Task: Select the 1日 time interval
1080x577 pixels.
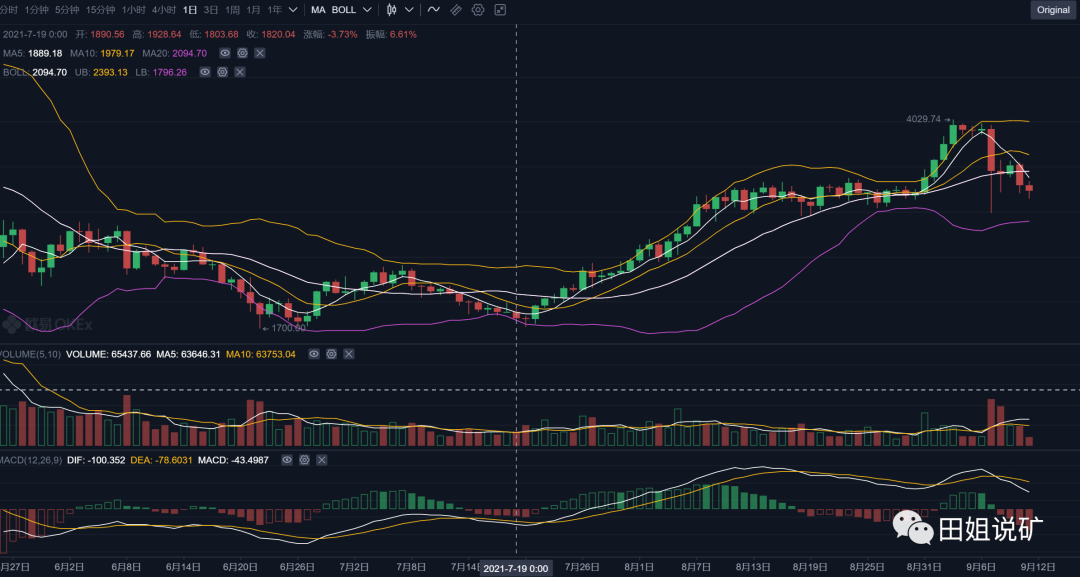Action: click(190, 10)
